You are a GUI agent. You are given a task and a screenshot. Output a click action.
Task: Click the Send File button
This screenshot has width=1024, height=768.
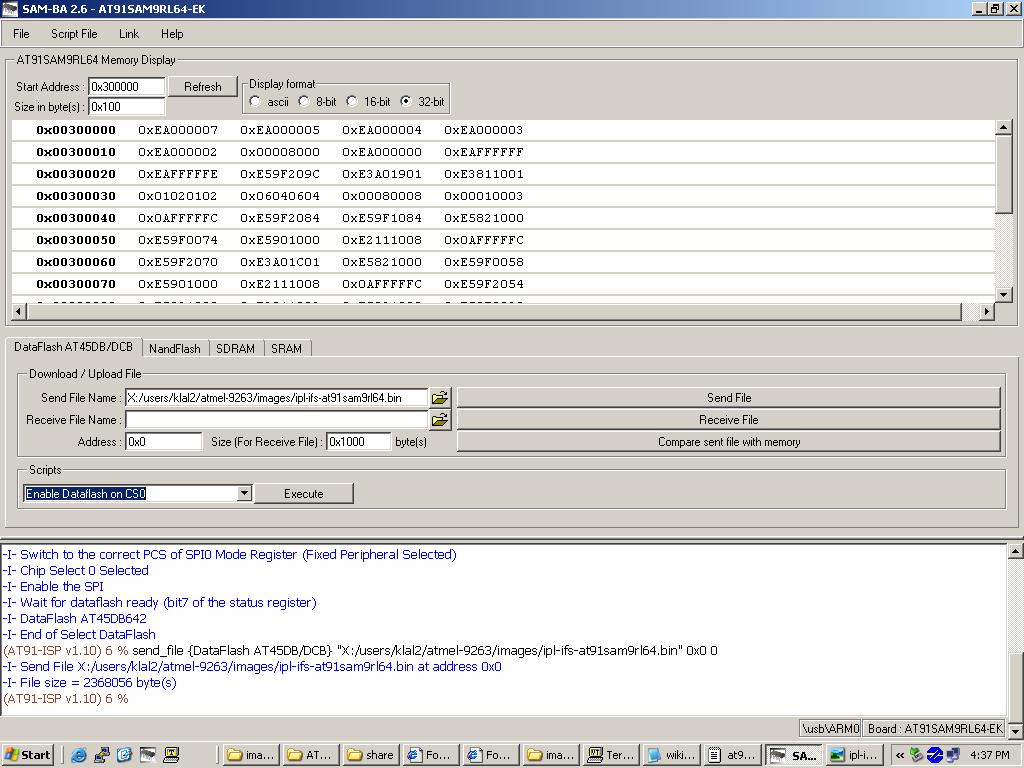[x=728, y=398]
